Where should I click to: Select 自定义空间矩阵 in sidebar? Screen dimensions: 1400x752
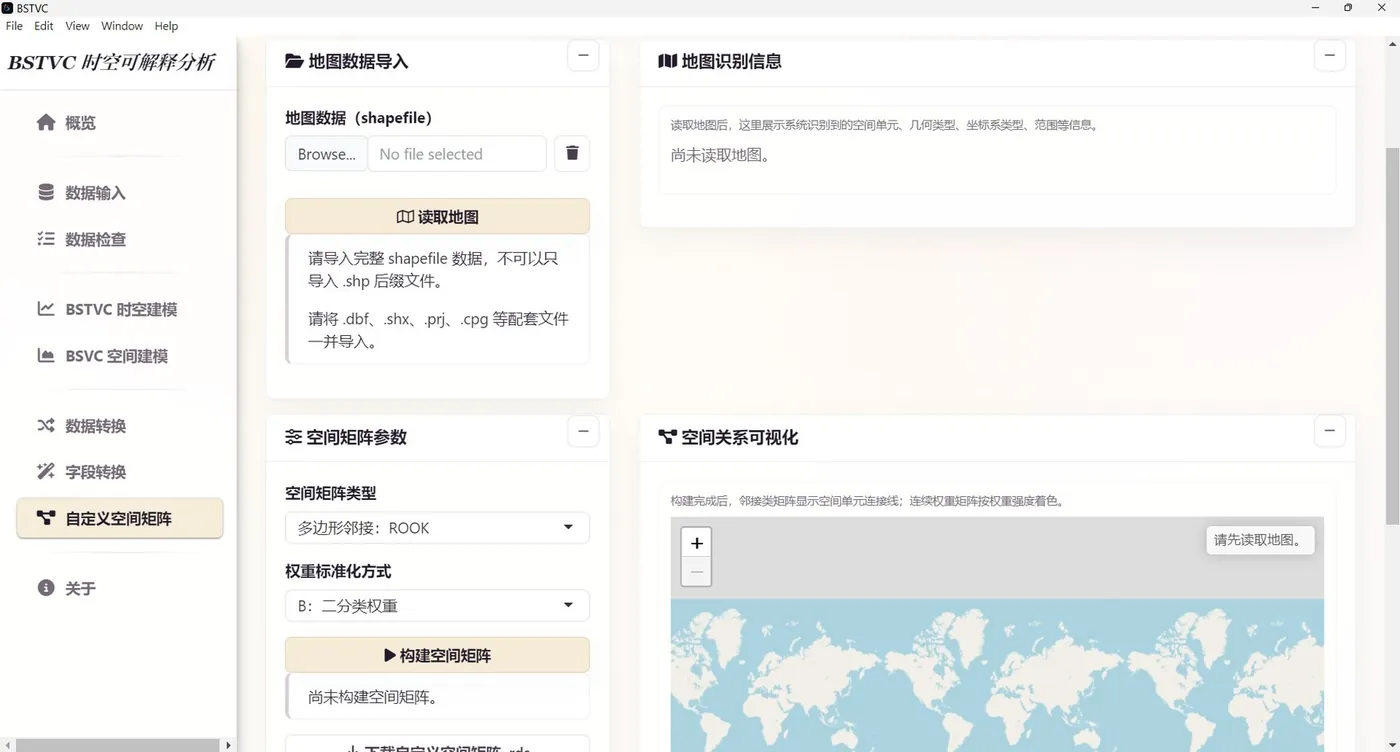coord(120,518)
